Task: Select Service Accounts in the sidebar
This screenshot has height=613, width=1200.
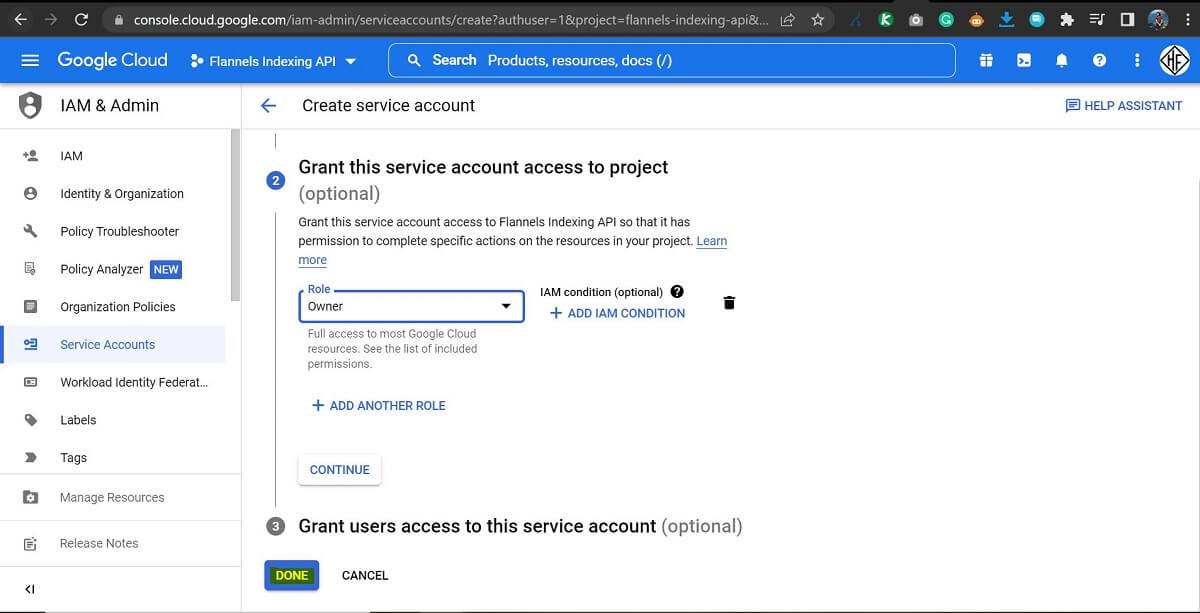Action: pyautogui.click(x=113, y=344)
